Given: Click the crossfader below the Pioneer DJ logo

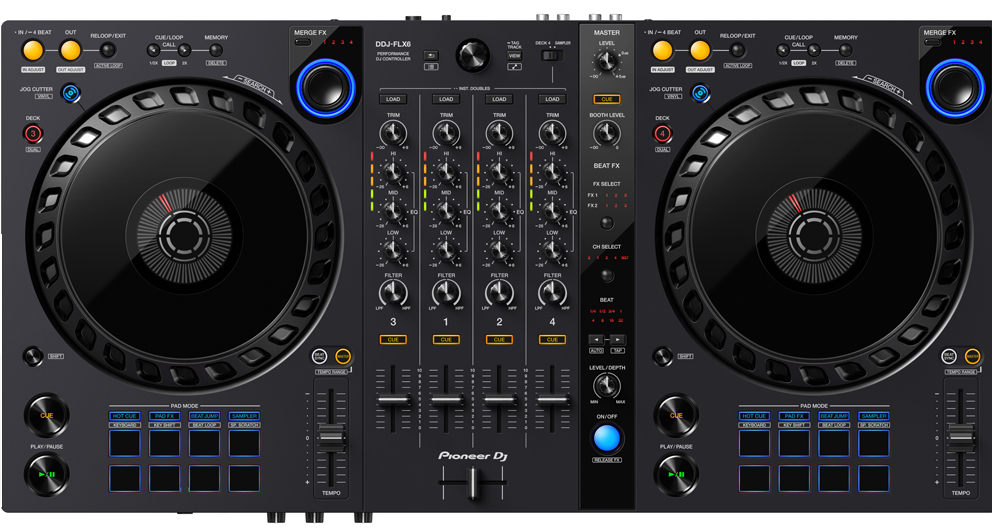Looking at the screenshot, I should pos(473,483).
